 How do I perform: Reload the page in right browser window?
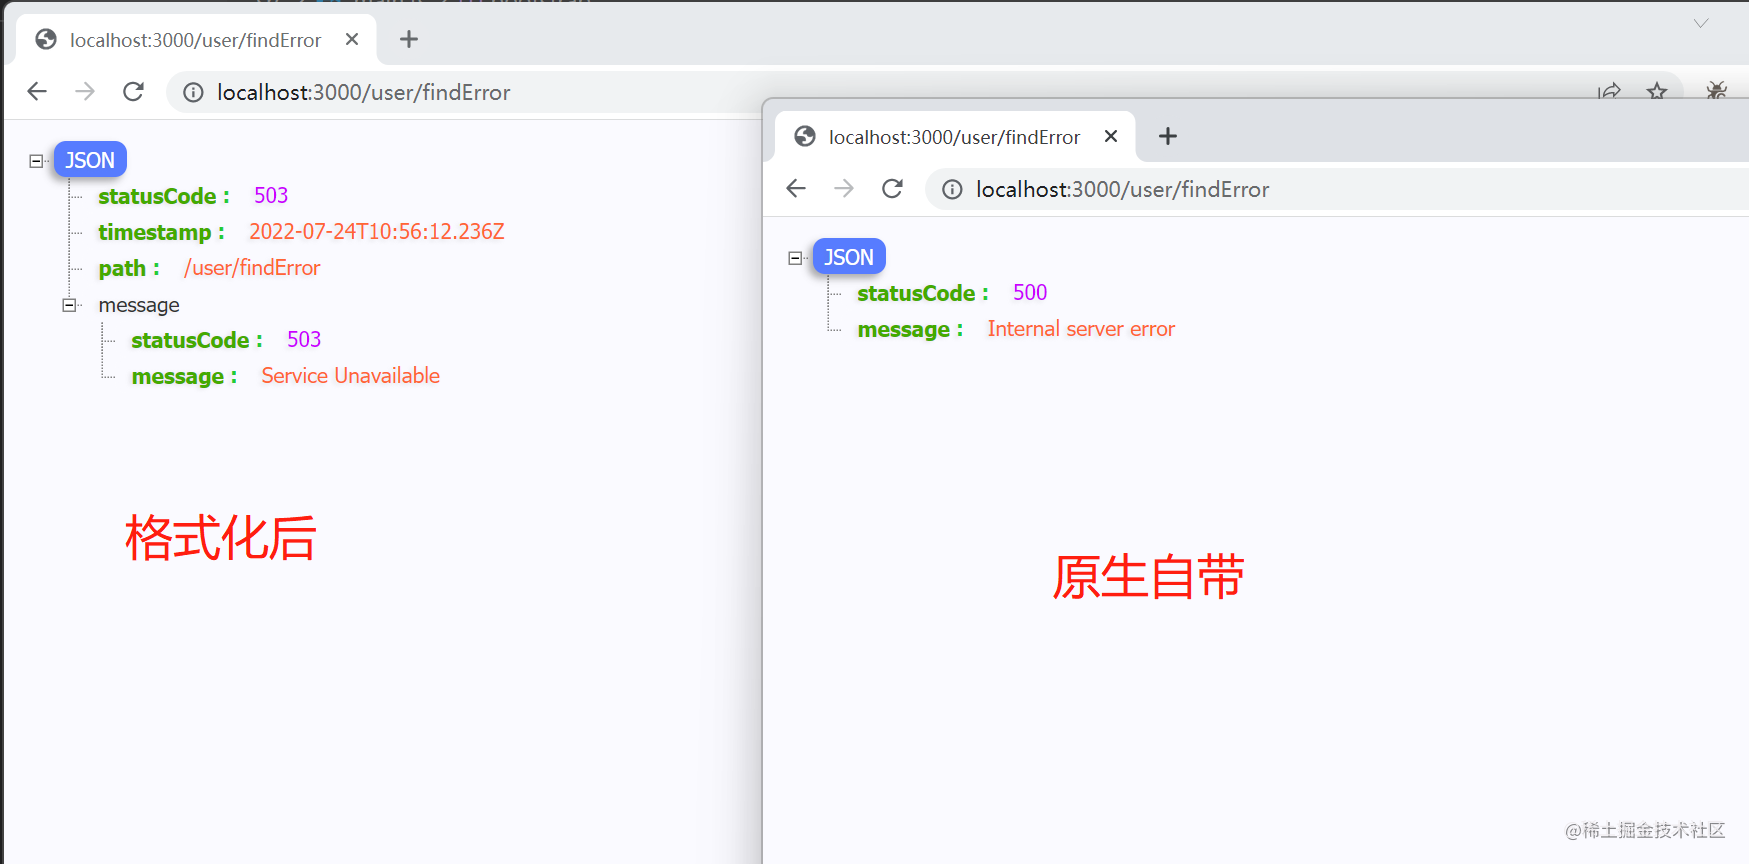892,189
